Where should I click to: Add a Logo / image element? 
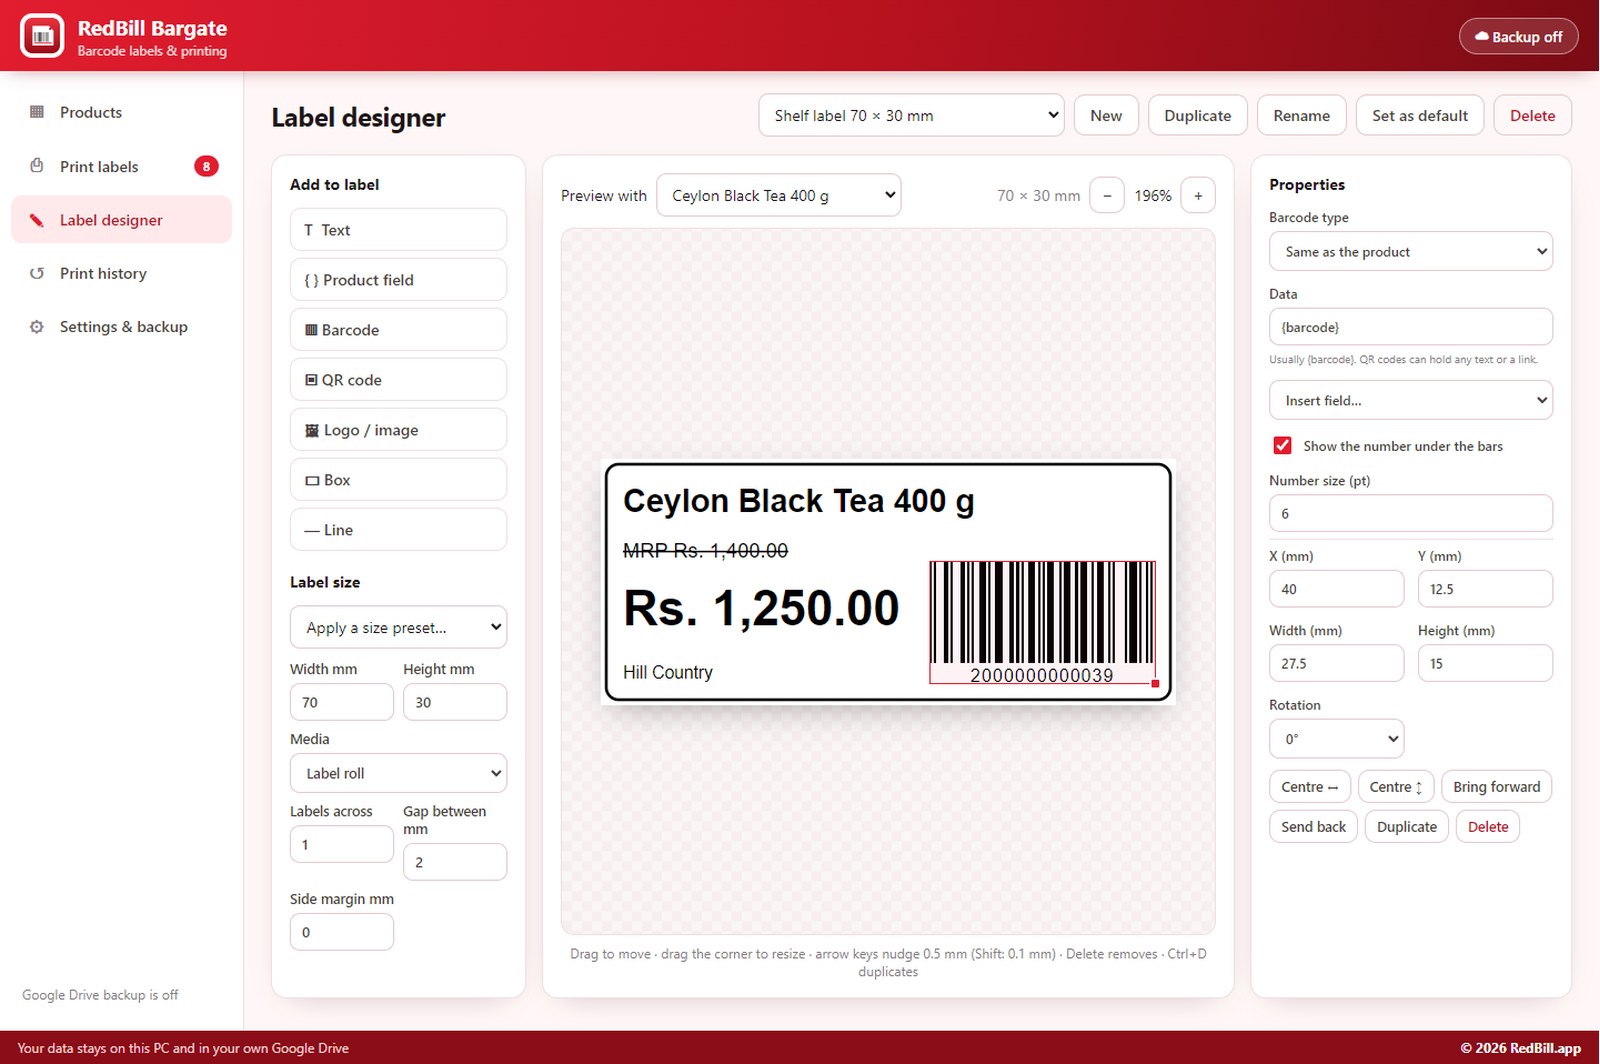[x=398, y=430]
